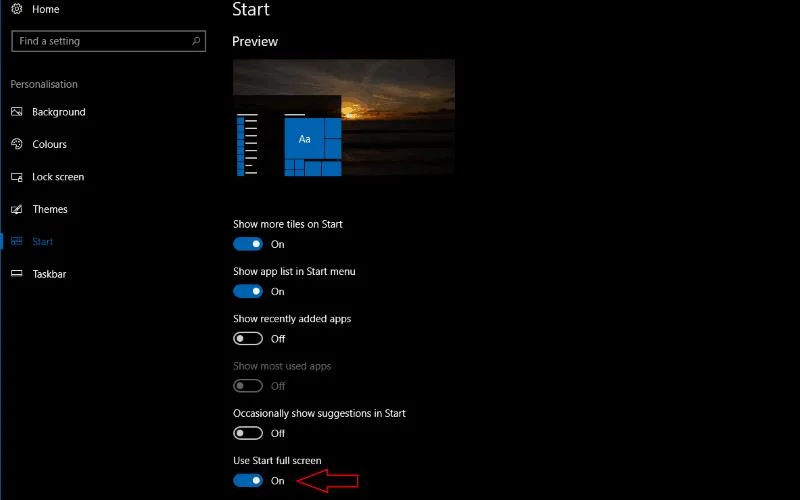The height and width of the screenshot is (500, 800).
Task: Go to Background settings
Action: point(59,112)
